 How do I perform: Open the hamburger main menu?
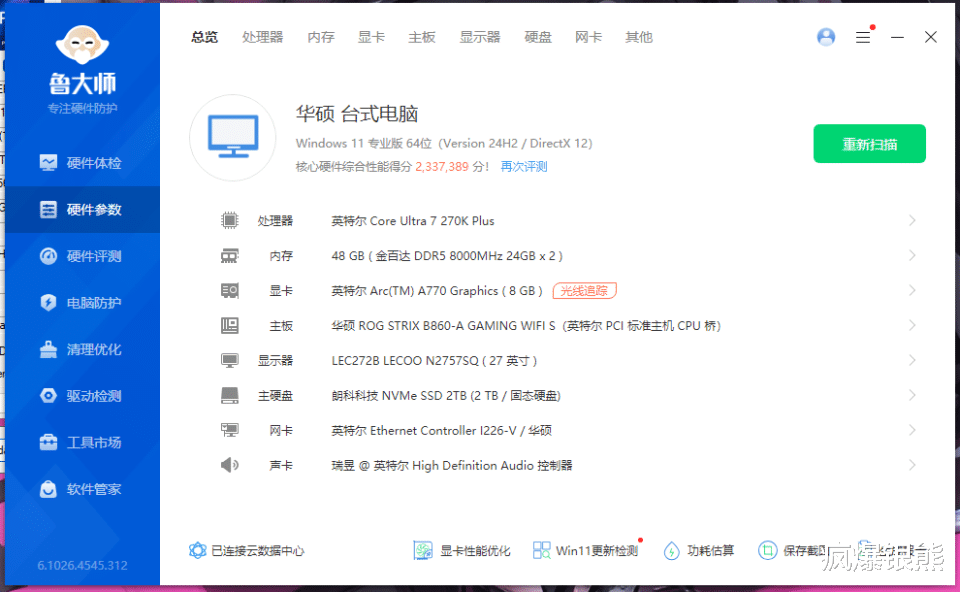coord(863,37)
